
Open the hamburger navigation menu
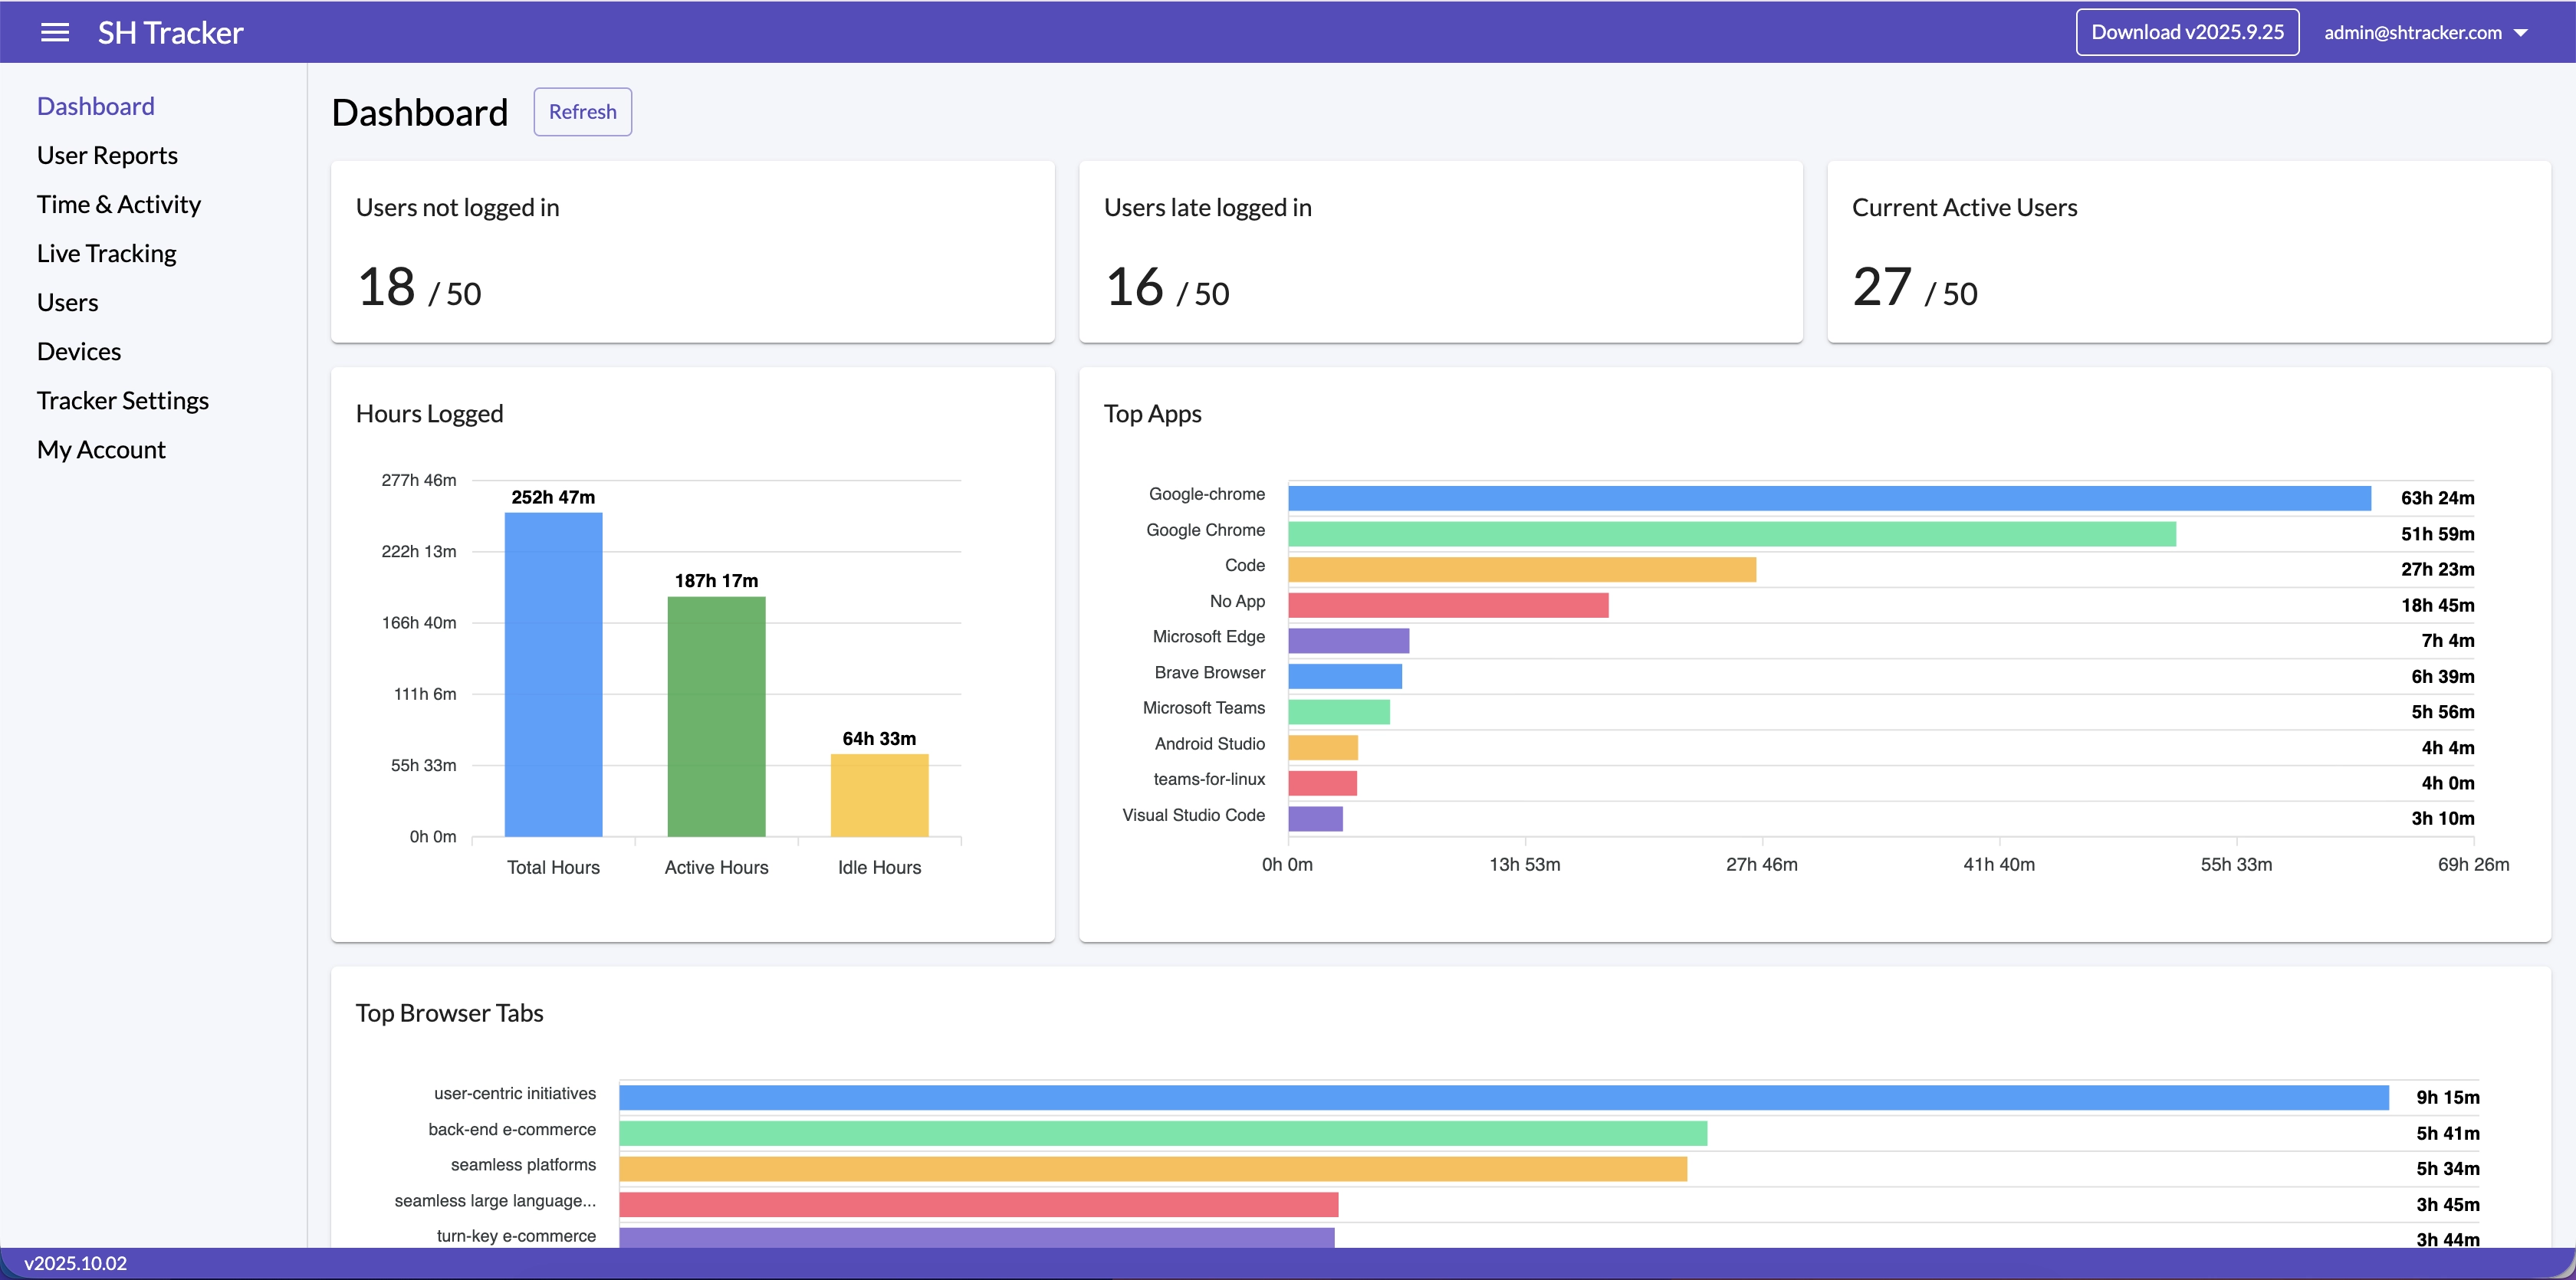tap(55, 32)
